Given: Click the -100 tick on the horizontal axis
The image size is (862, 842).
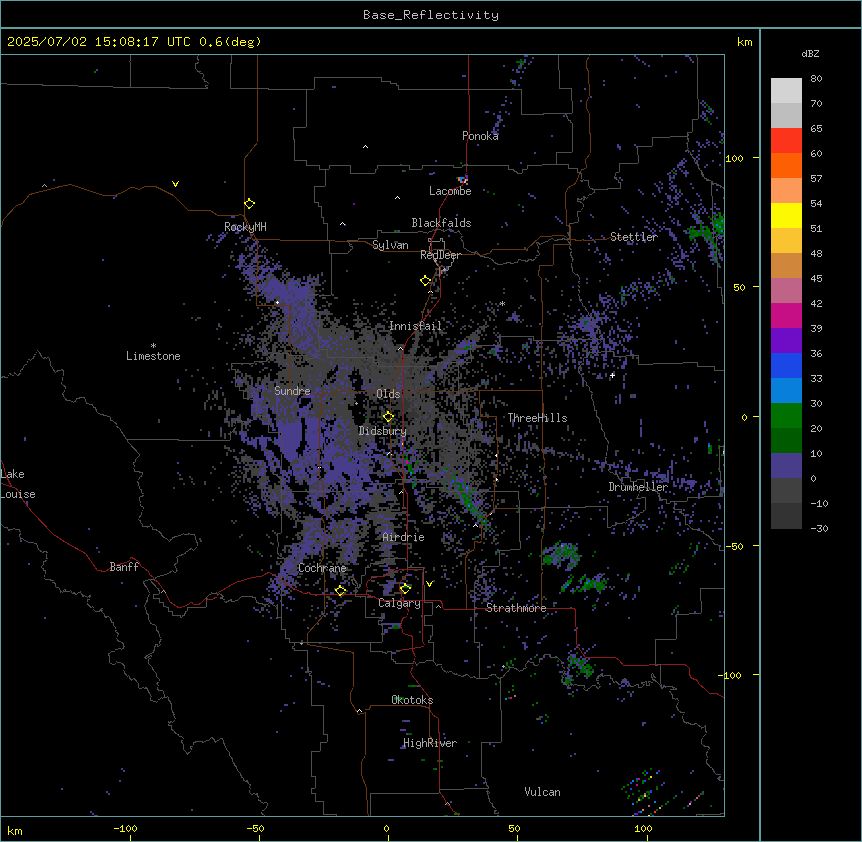Looking at the screenshot, I should tap(126, 828).
